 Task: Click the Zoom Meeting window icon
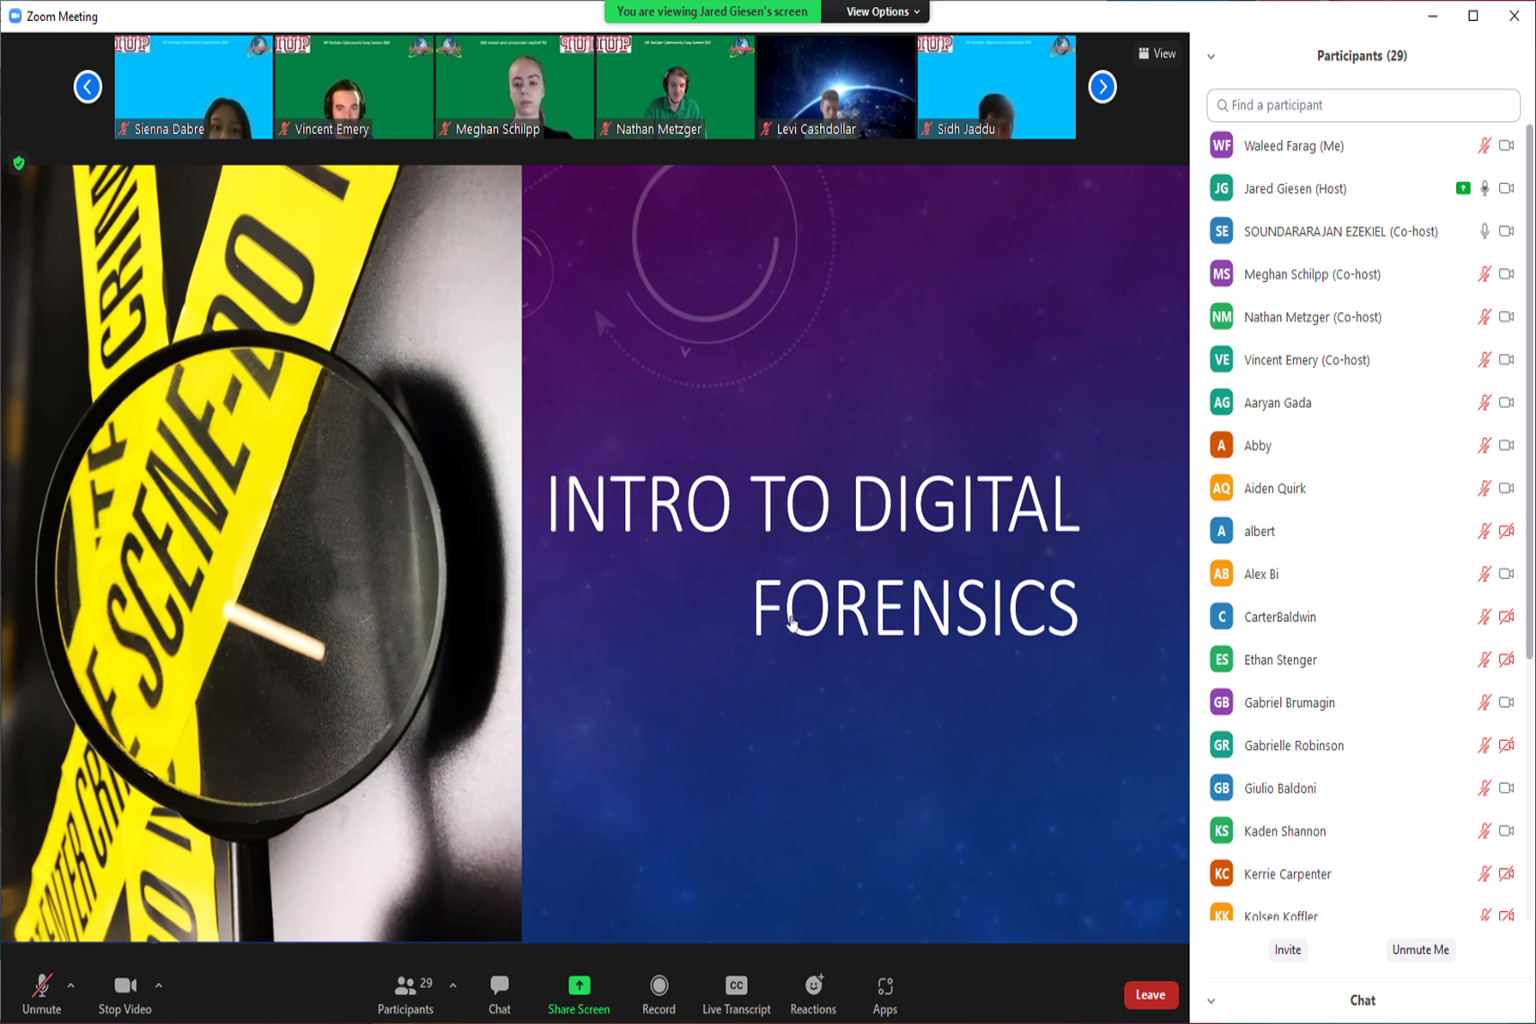15,16
